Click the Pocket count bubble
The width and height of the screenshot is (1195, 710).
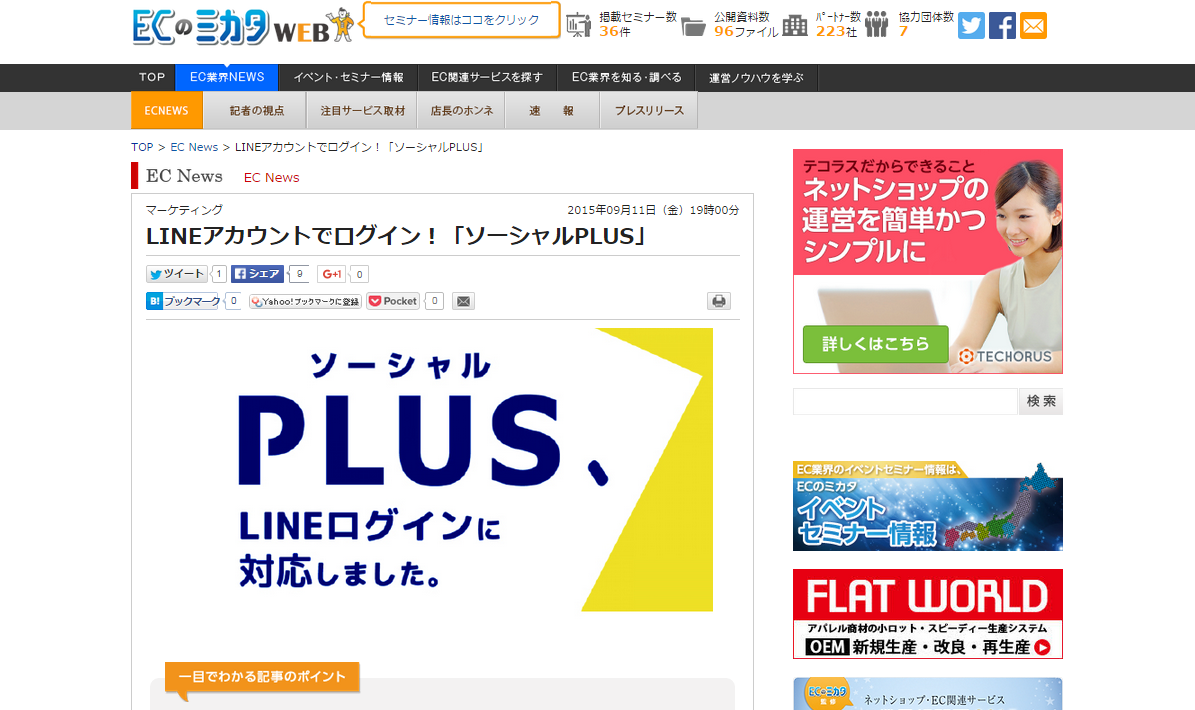tap(434, 301)
